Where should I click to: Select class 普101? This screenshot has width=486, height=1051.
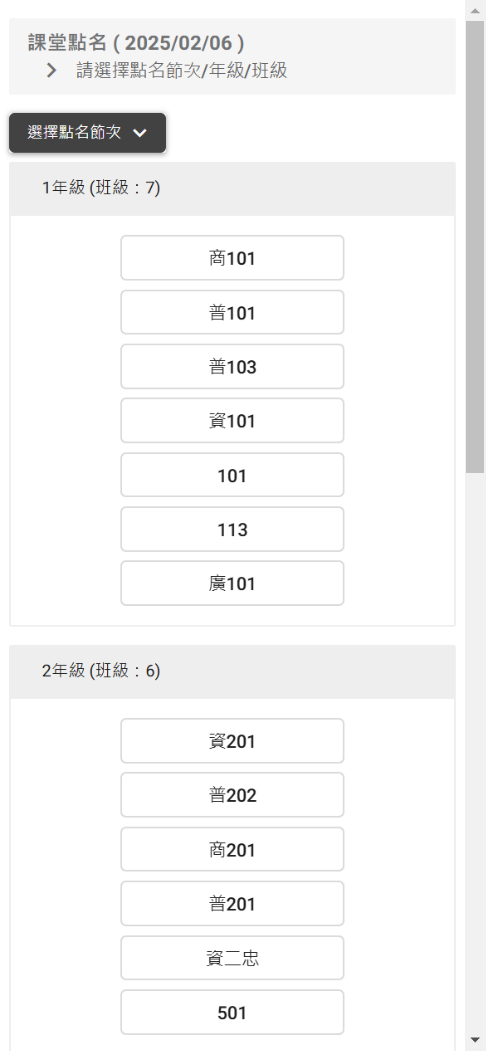232,312
